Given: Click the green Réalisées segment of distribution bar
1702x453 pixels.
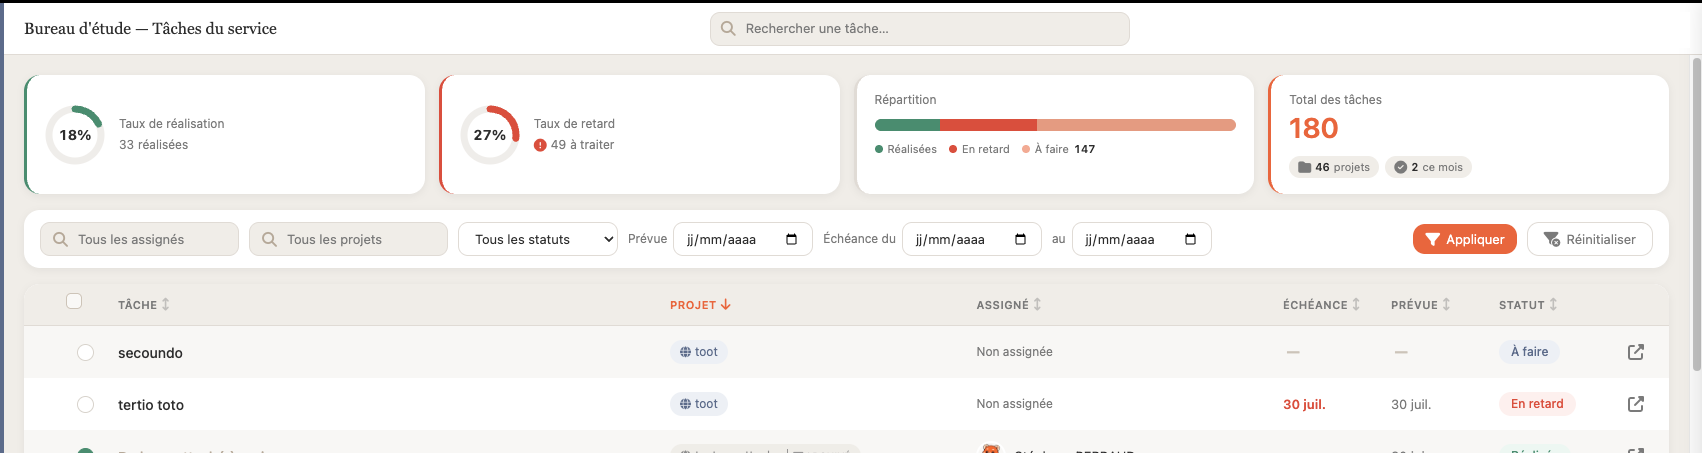Looking at the screenshot, I should [x=907, y=125].
